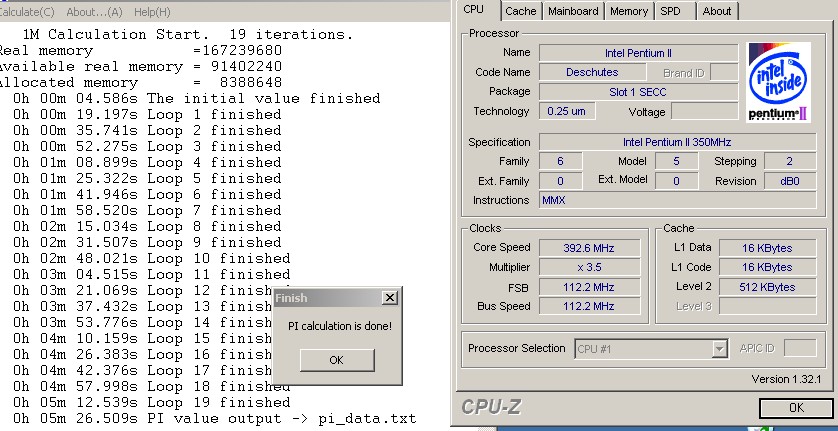Click the Specification field Intel Pentium II 350MHz

point(677,142)
